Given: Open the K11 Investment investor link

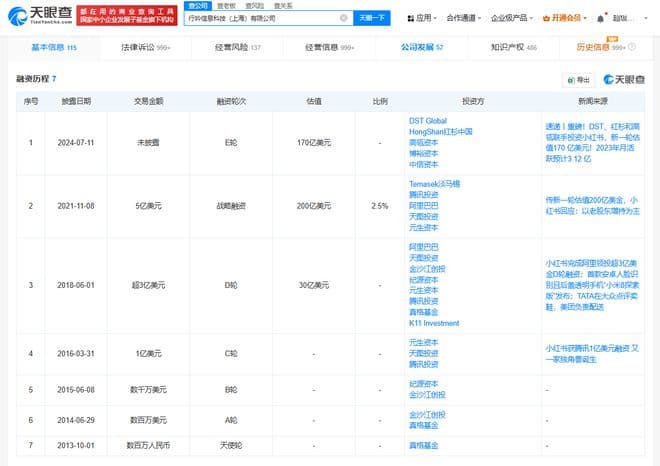Looking at the screenshot, I should click(x=435, y=323).
